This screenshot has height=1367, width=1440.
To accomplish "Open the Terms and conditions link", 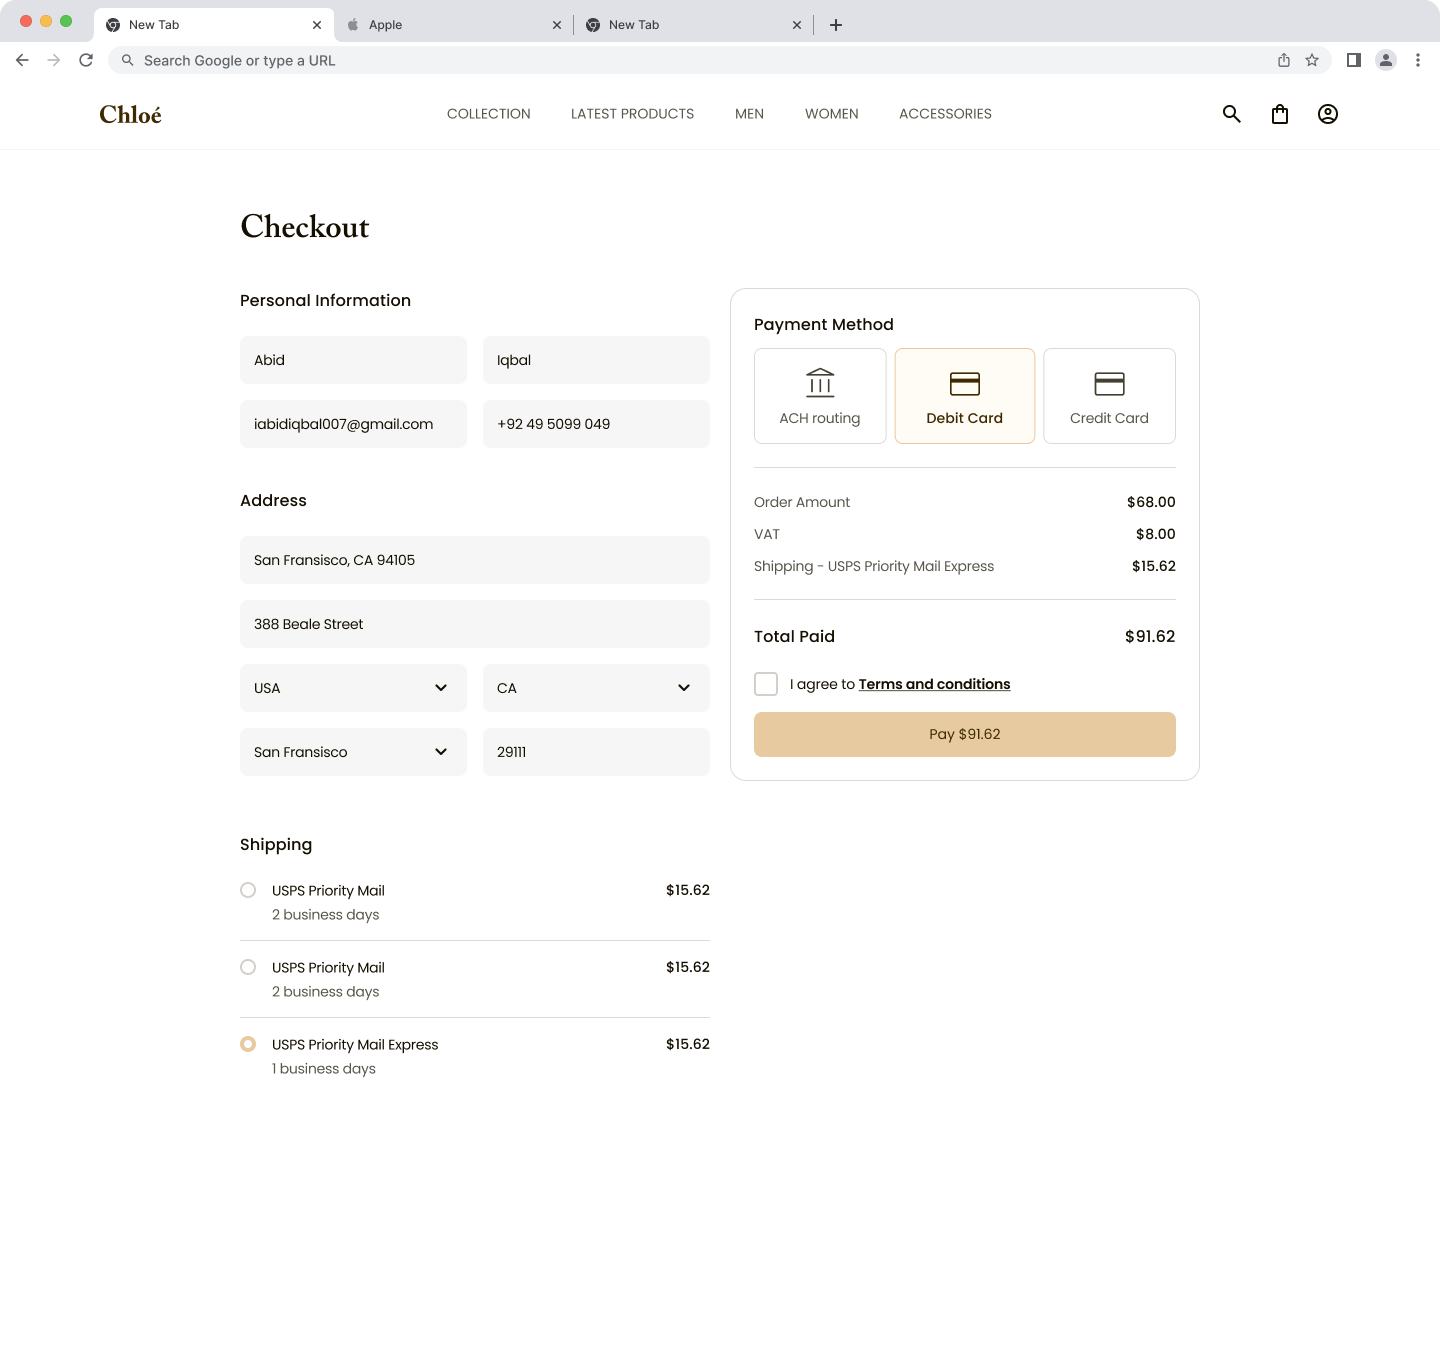I will [933, 684].
